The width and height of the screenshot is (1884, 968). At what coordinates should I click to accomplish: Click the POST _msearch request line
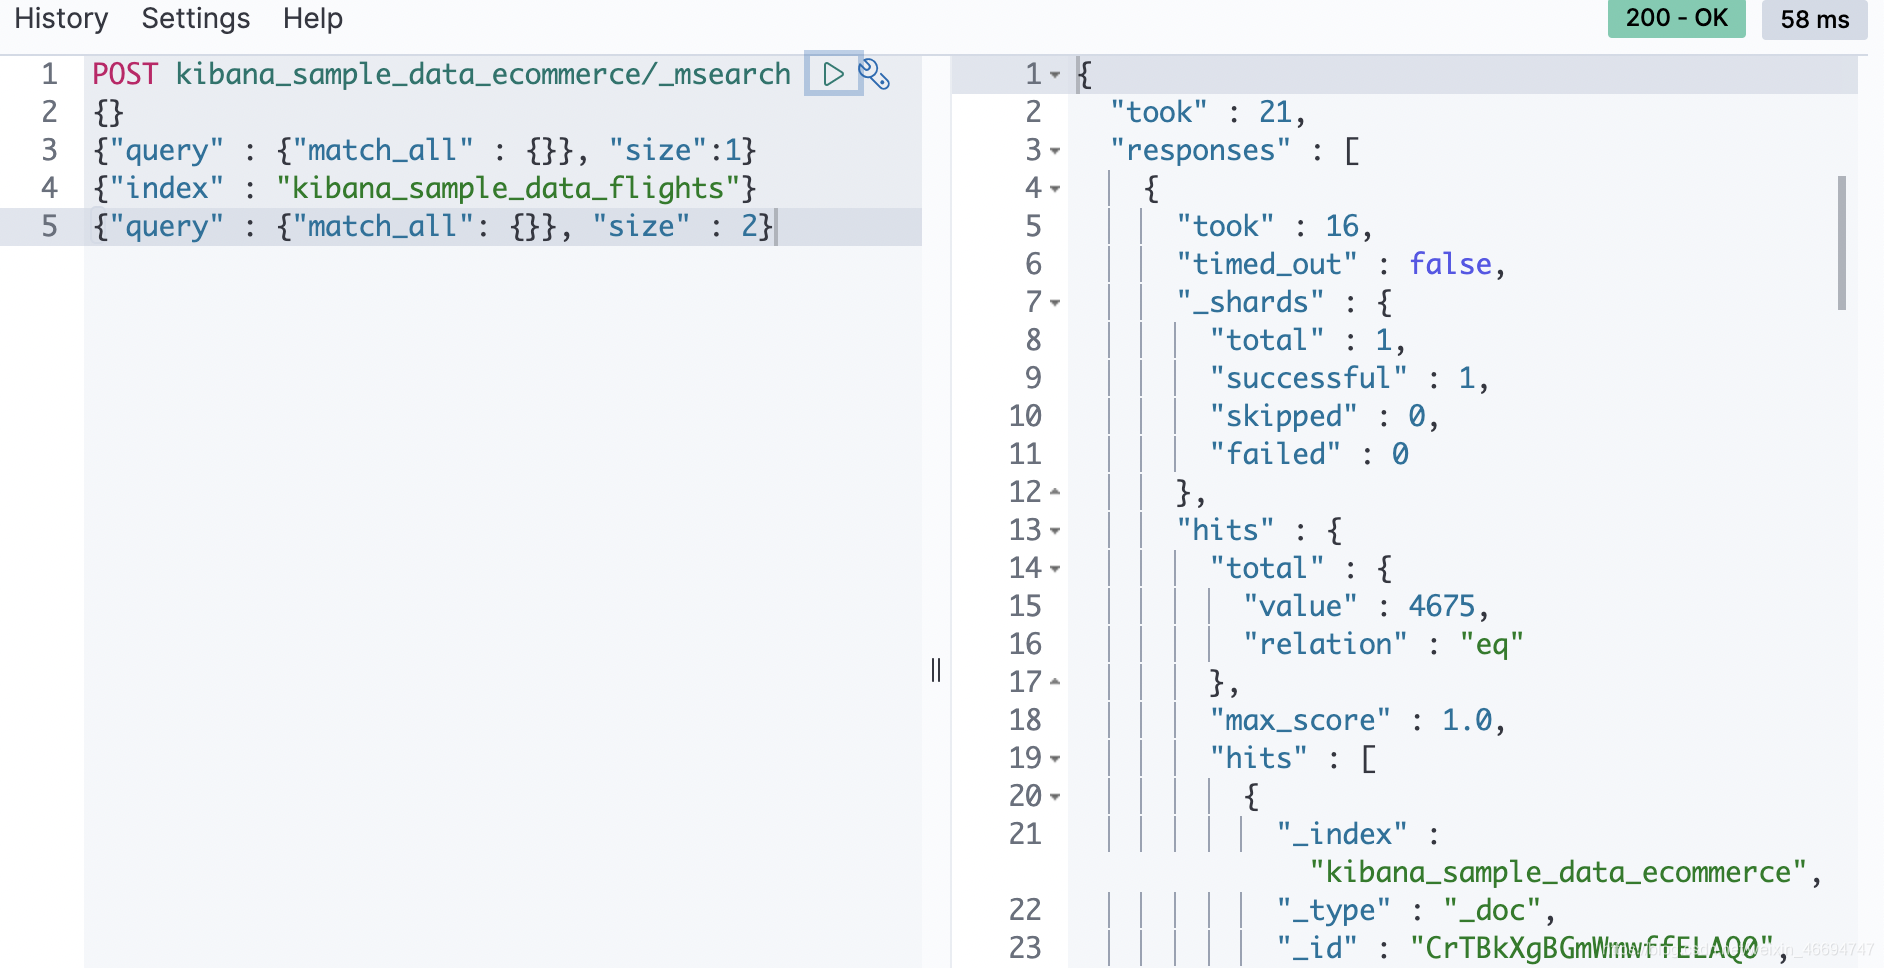tap(441, 74)
